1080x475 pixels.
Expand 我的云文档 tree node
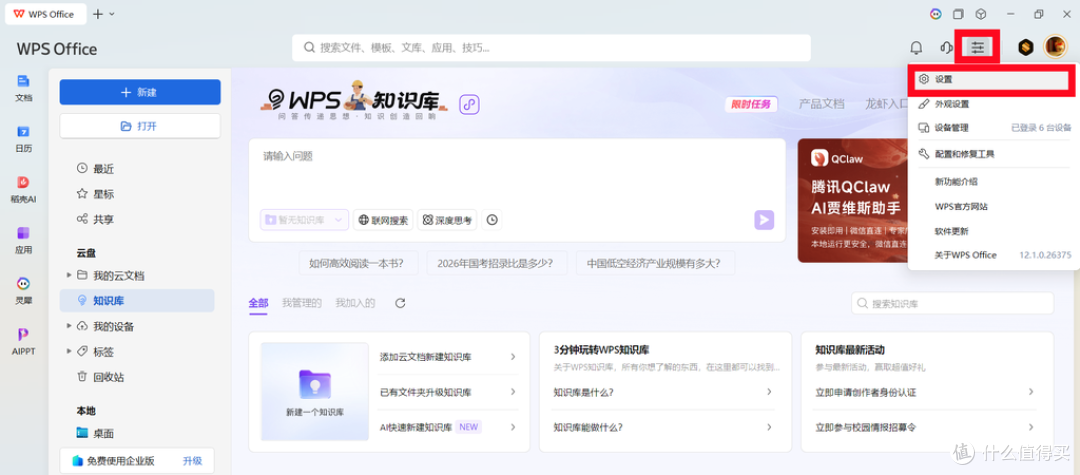69,275
